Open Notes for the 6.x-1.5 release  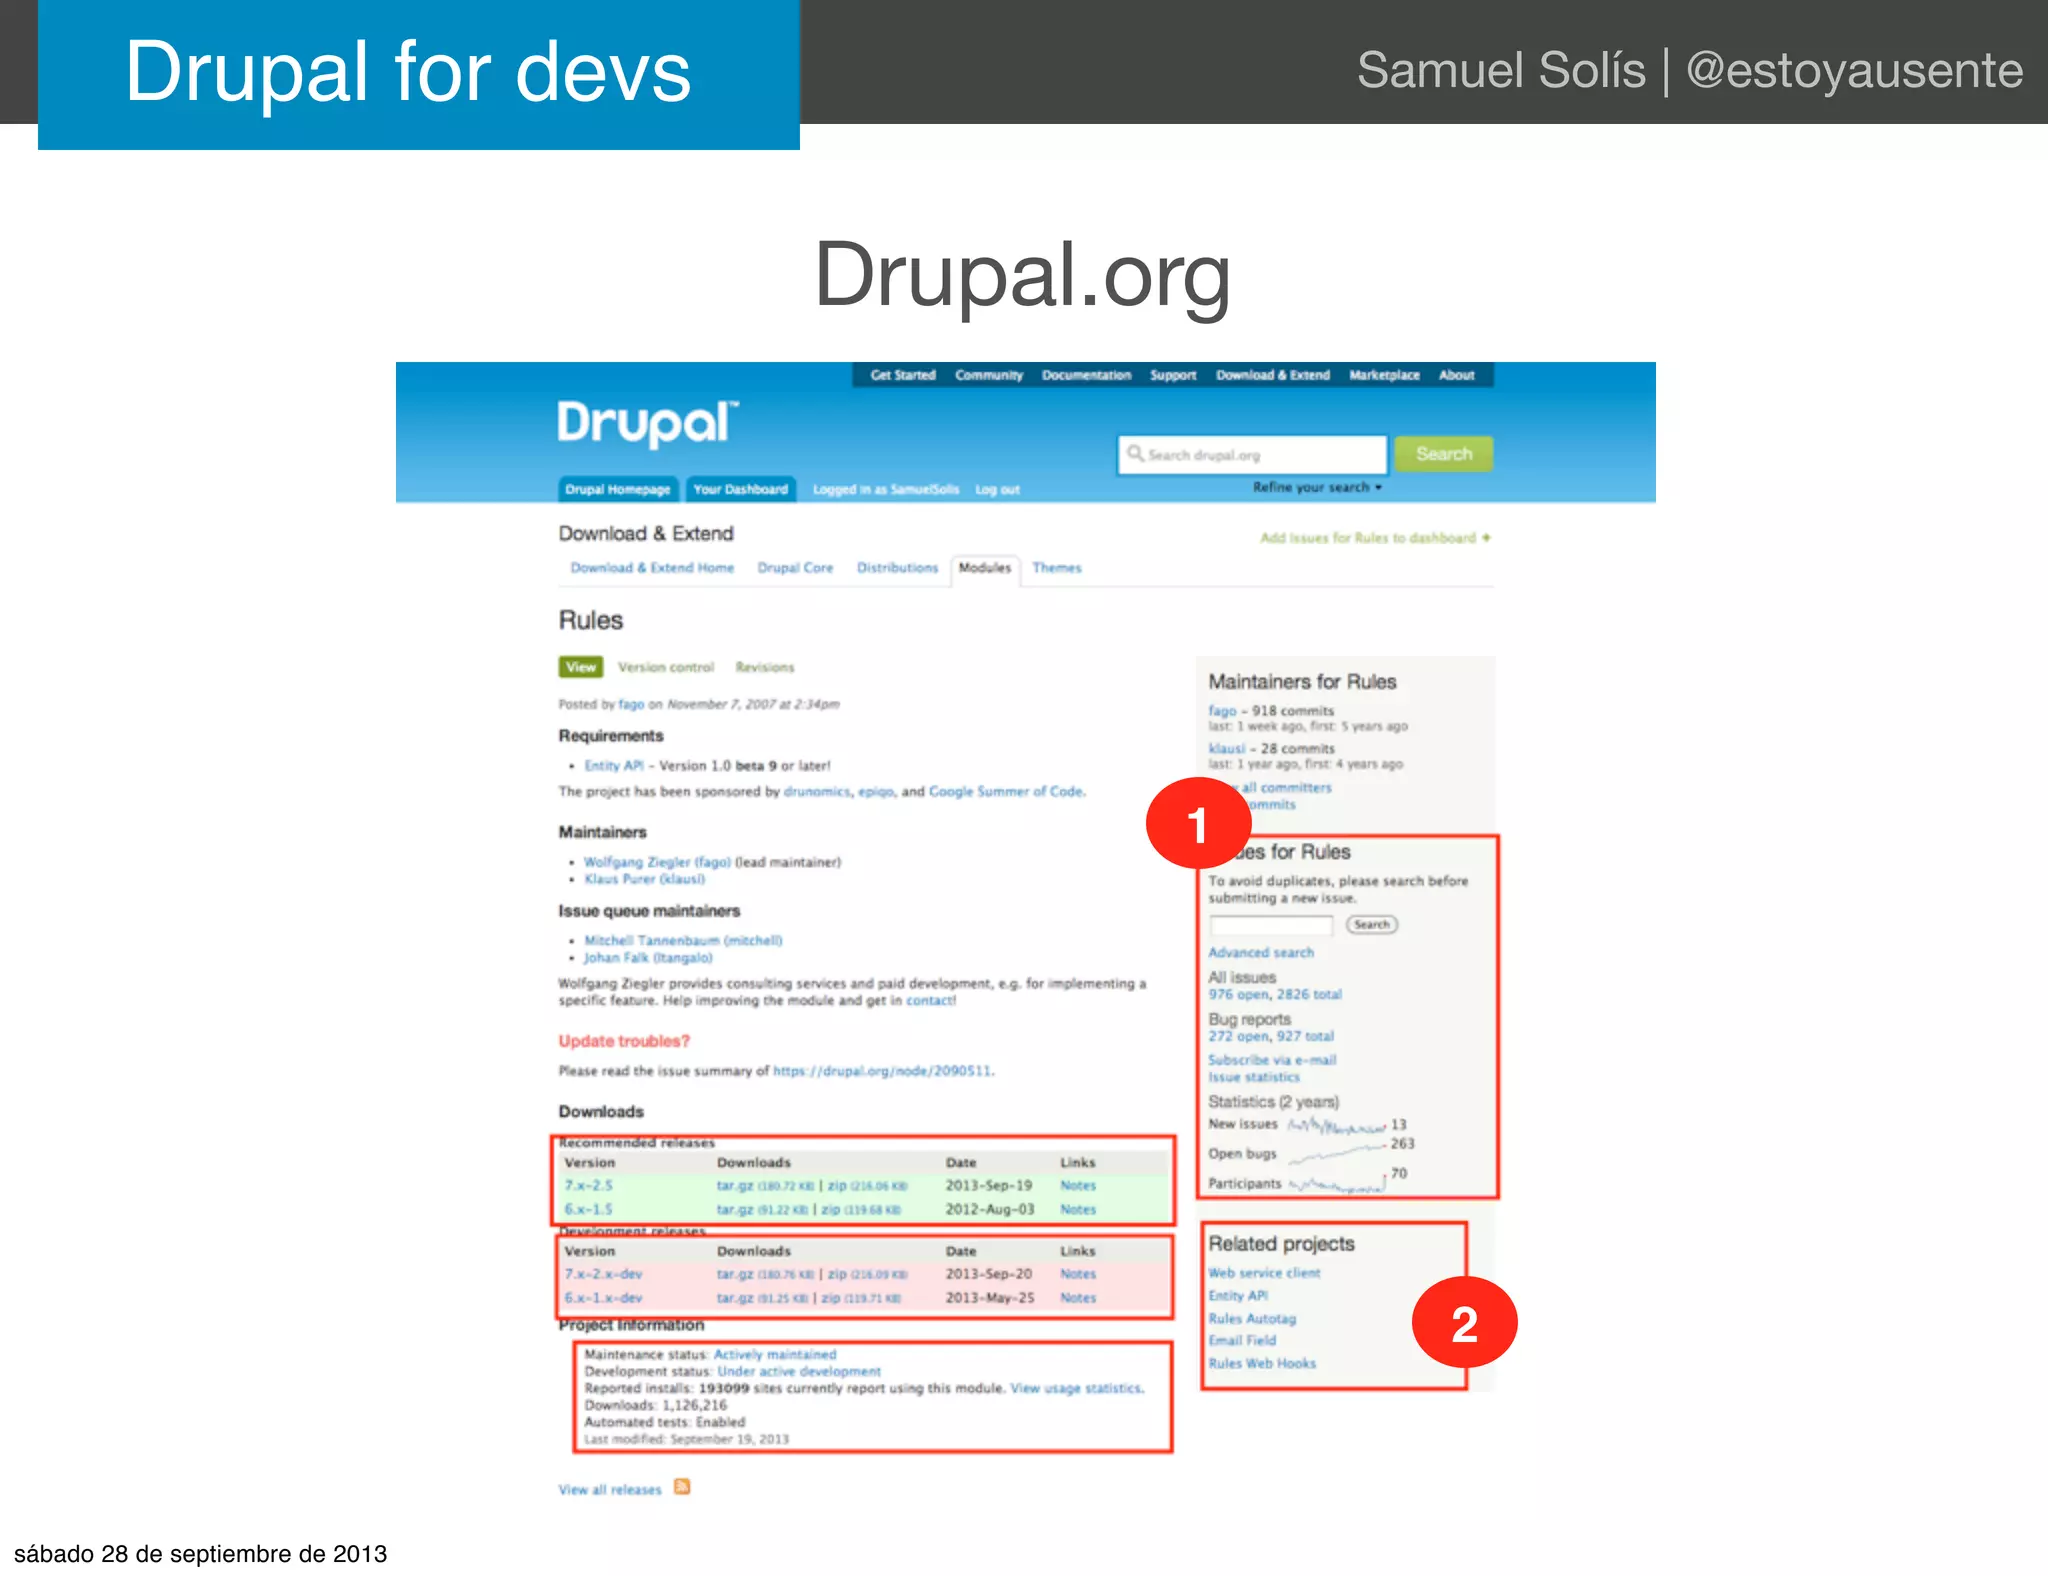point(1078,1209)
